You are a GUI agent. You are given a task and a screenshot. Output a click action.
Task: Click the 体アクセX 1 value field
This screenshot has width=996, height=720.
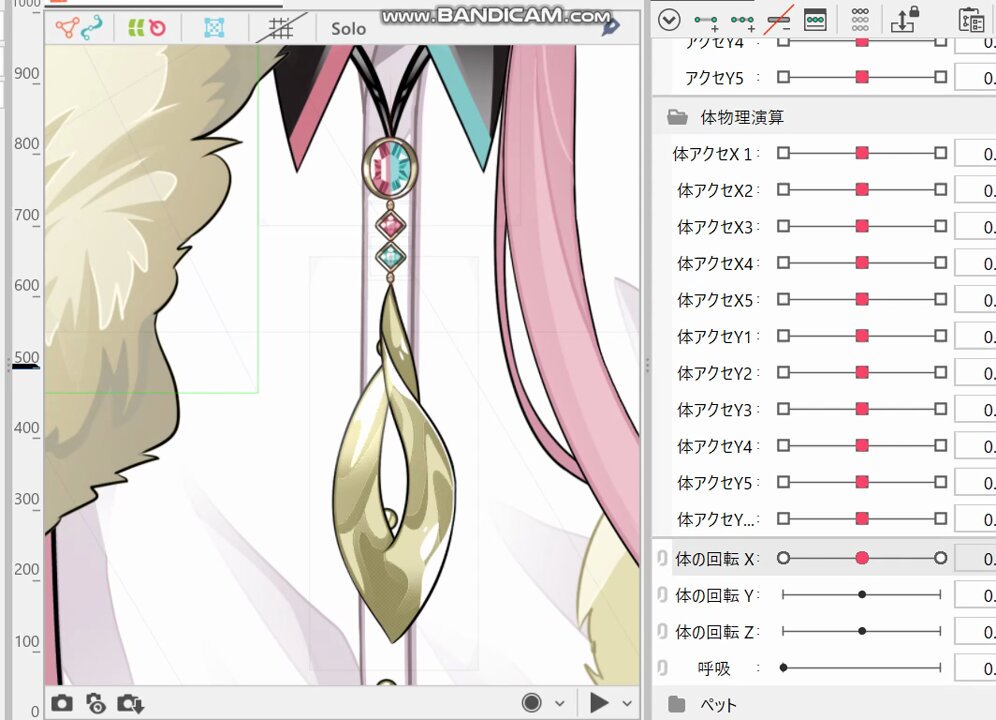976,154
